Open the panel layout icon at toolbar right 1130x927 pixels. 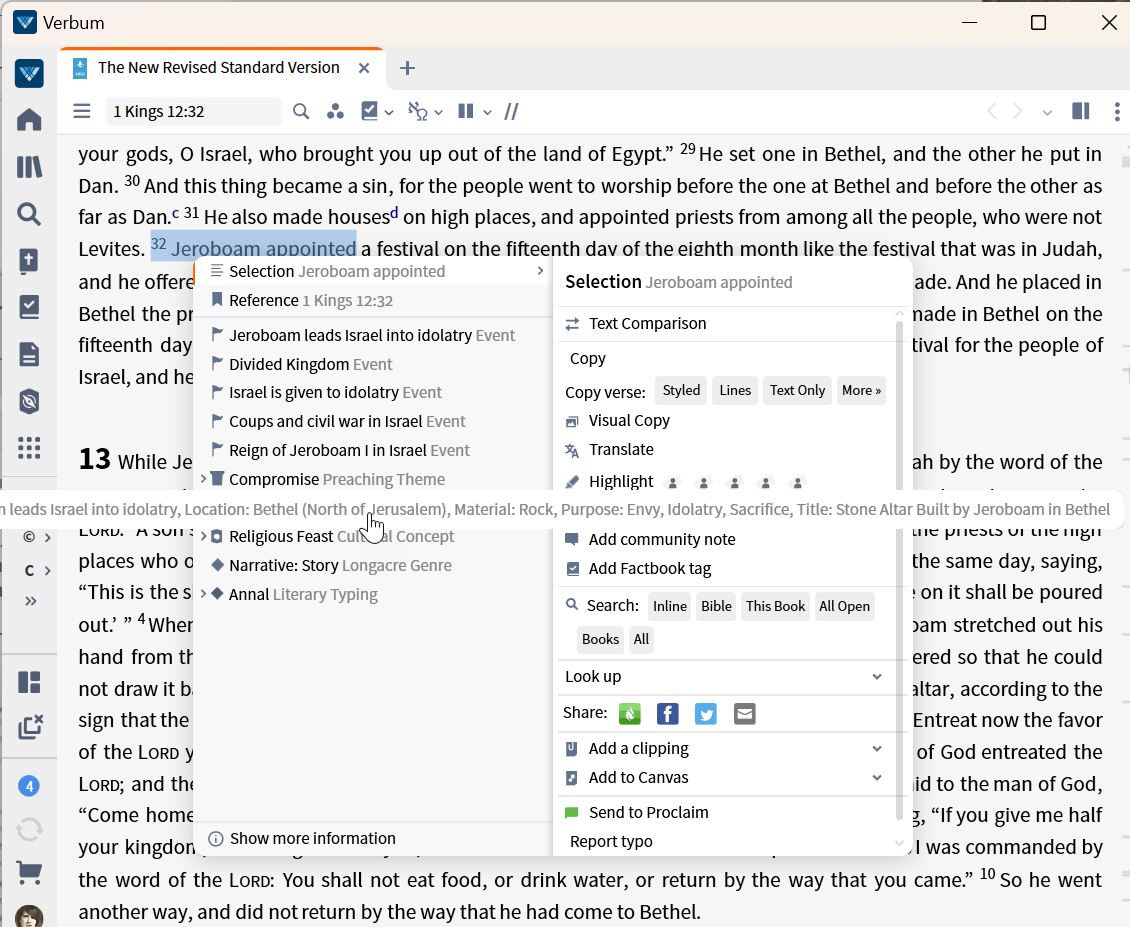click(1080, 111)
